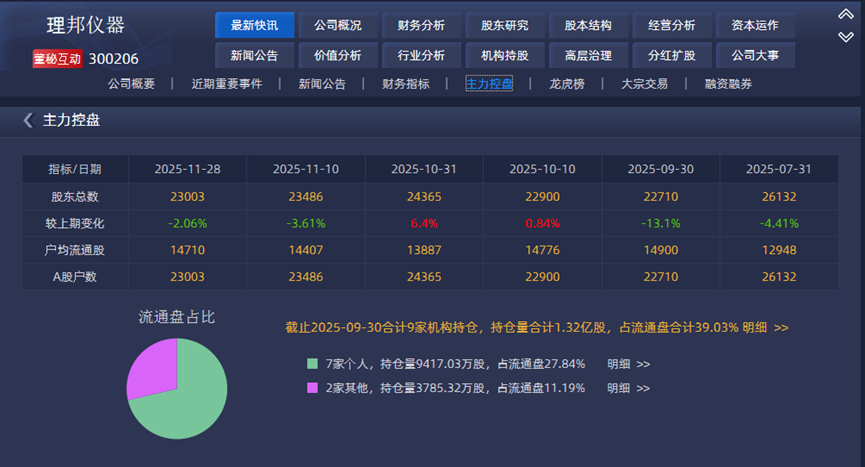Click the -2.06% change value
This screenshot has width=865, height=467.
pyautogui.click(x=188, y=223)
